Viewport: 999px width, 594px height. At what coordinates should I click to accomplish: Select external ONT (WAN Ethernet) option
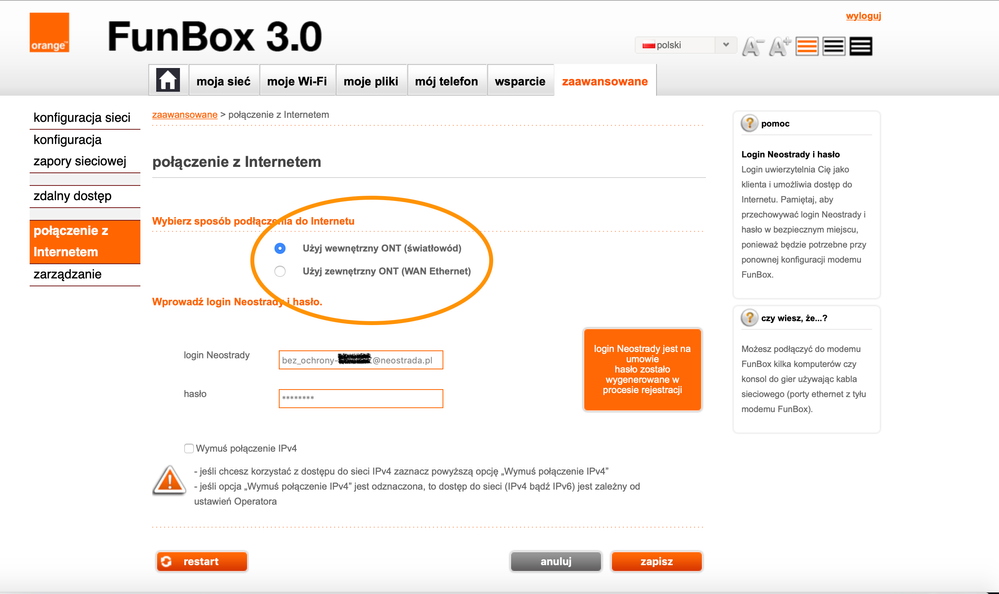[x=280, y=271]
